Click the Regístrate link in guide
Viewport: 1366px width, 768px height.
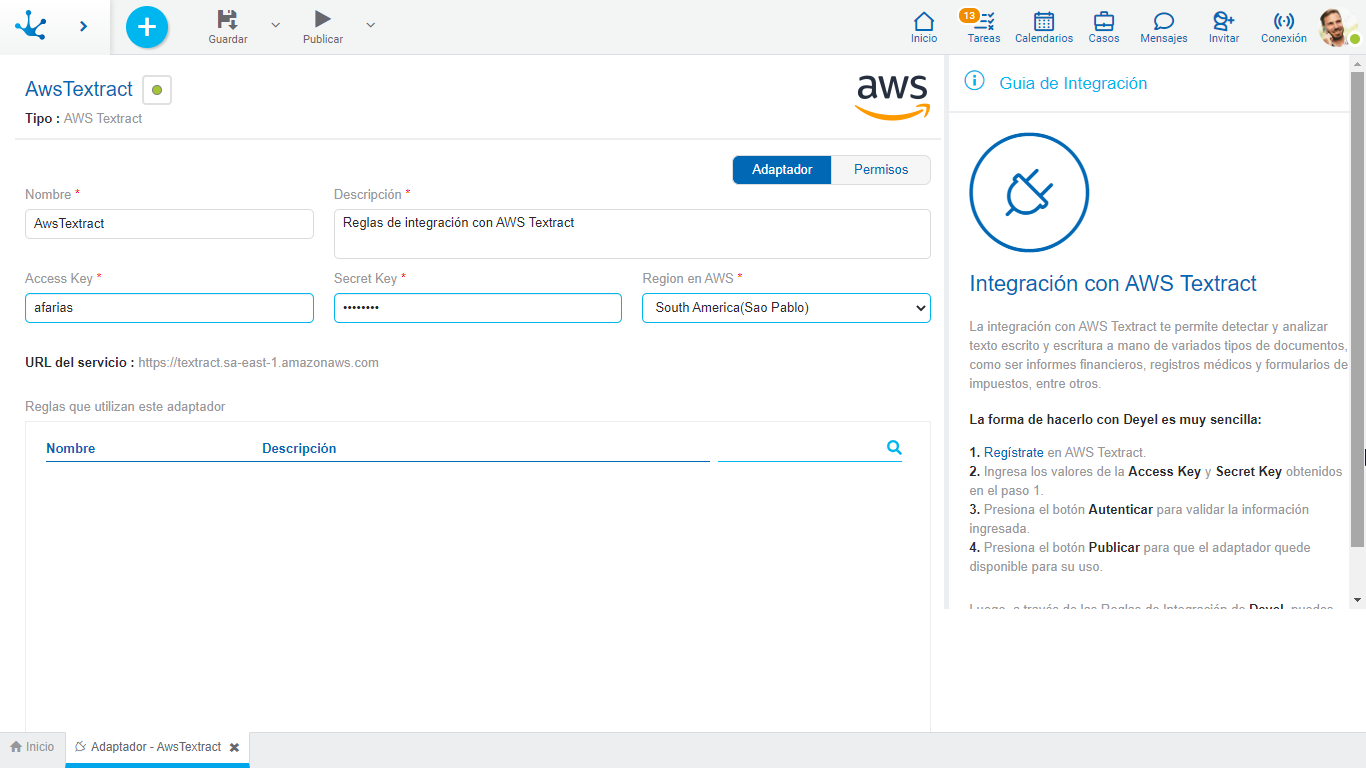(1013, 452)
